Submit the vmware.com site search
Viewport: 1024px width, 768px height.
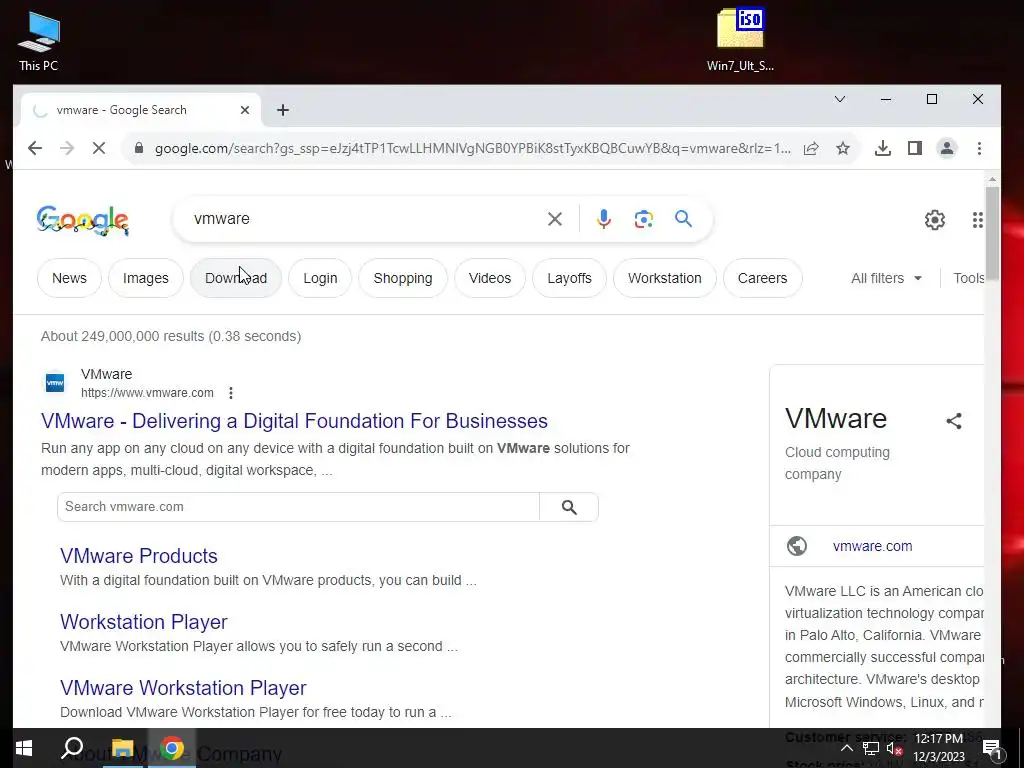(569, 507)
